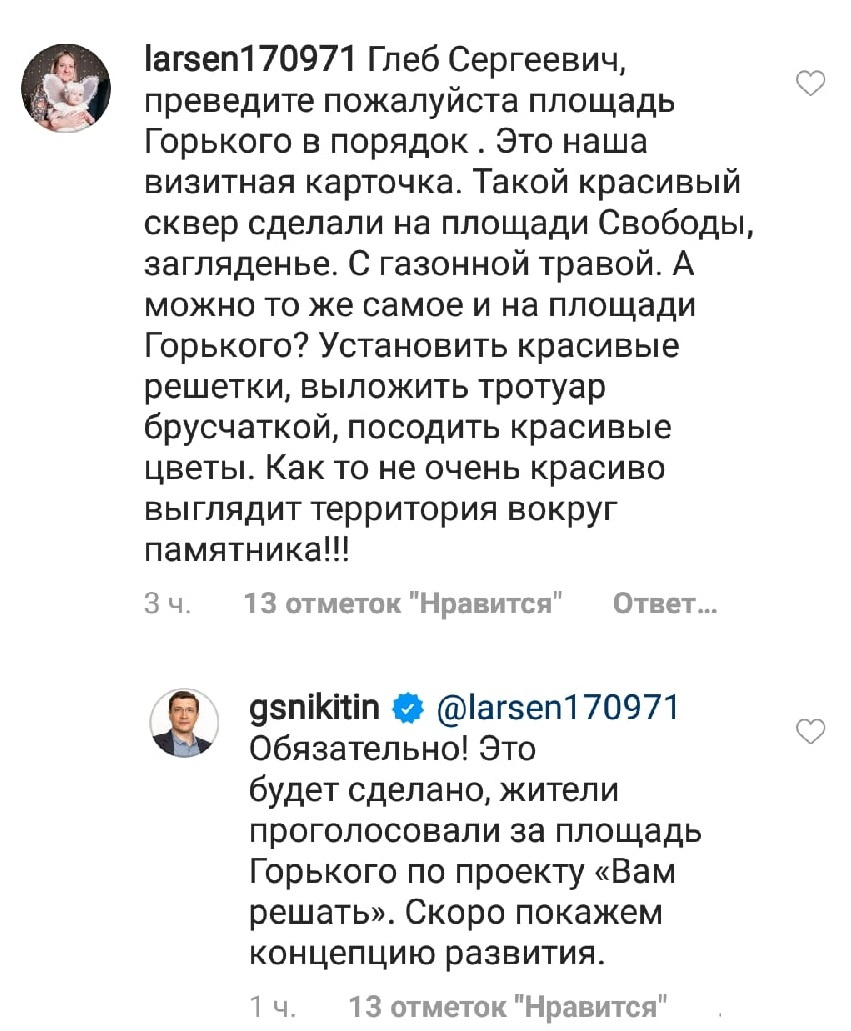Screen dimensions: 851x1031
Task: View the 13 likes under the gsnikitin reply
Action: tap(508, 1007)
